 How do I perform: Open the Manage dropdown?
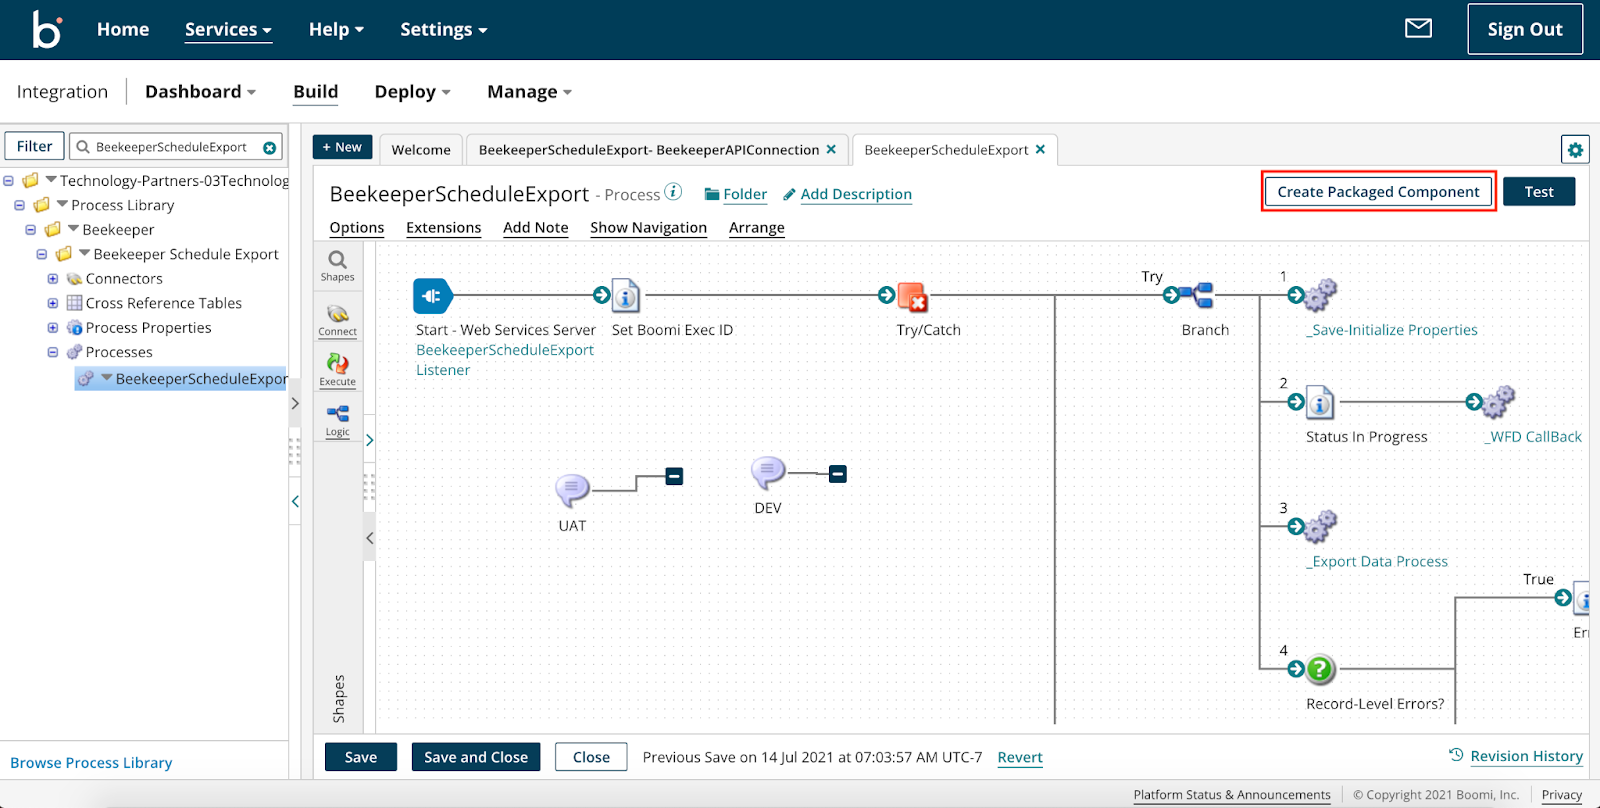click(x=529, y=92)
